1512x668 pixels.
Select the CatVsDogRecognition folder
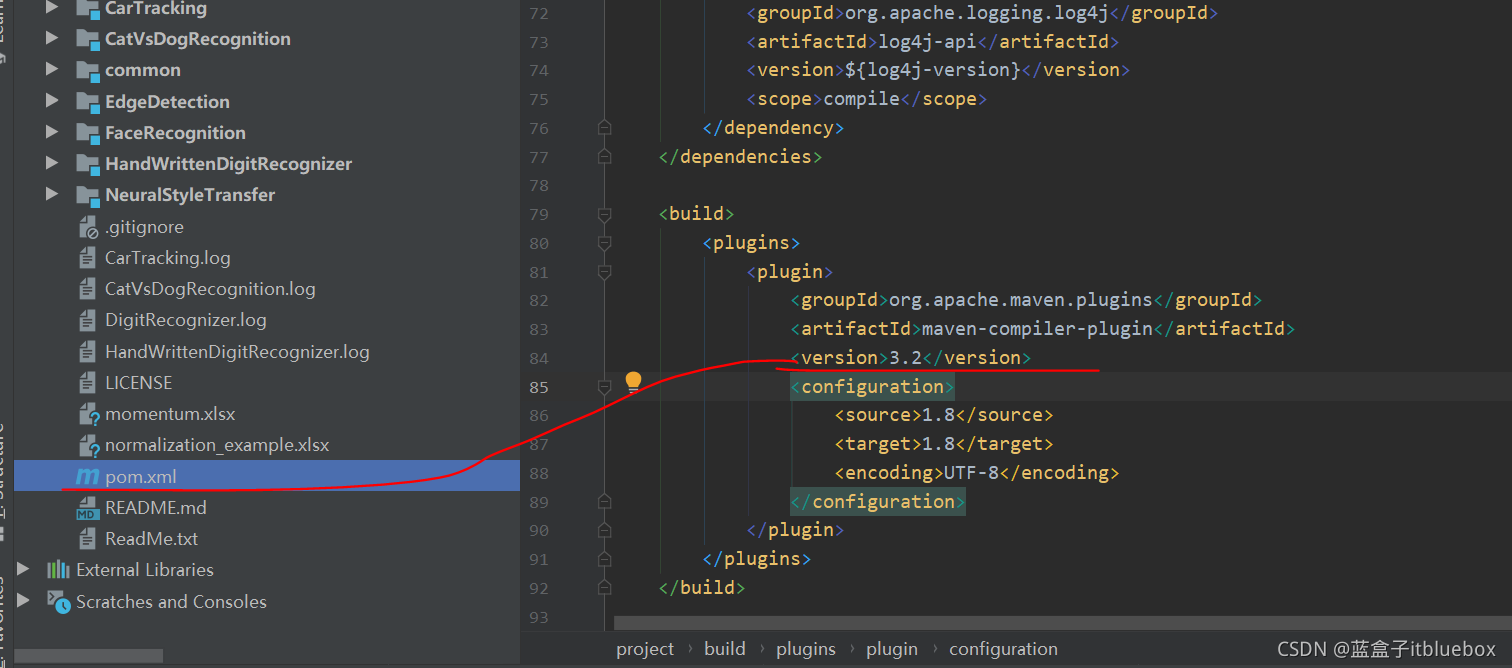tap(198, 39)
